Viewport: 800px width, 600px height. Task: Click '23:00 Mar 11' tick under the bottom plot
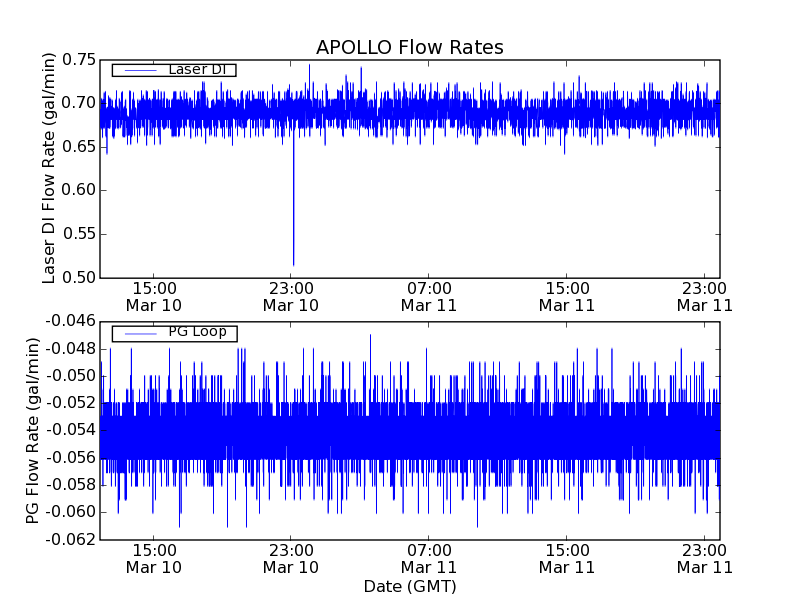tap(704, 558)
